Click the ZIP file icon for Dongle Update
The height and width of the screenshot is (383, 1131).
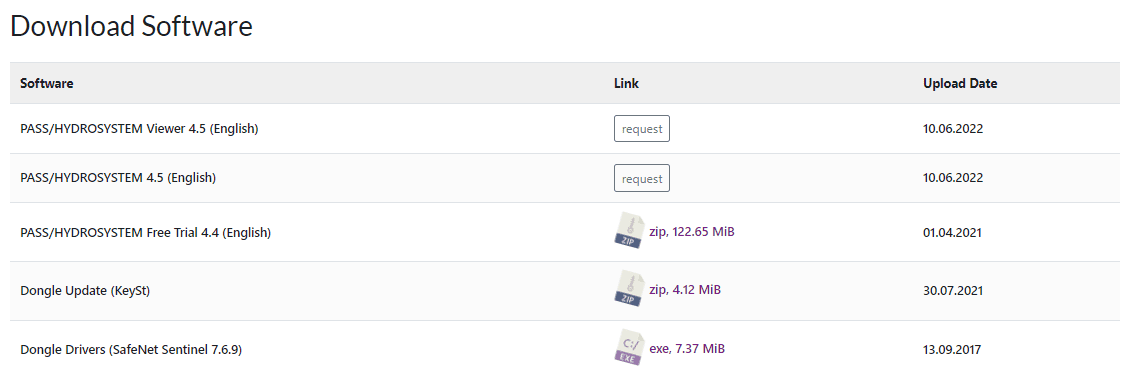(x=628, y=289)
